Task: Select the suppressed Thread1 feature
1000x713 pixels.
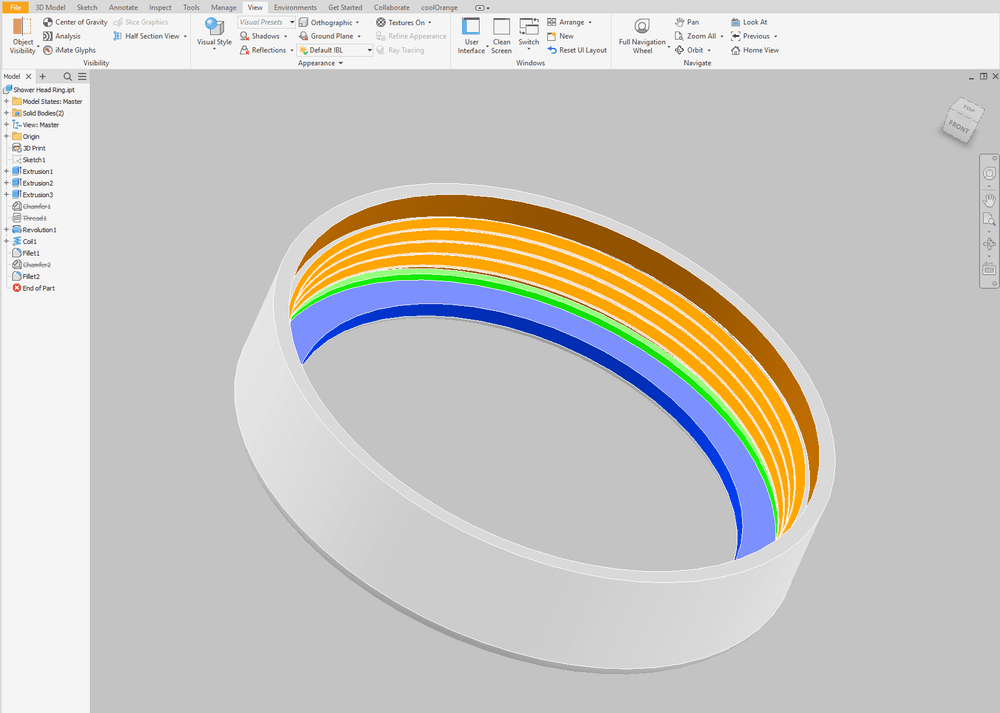Action: point(29,218)
